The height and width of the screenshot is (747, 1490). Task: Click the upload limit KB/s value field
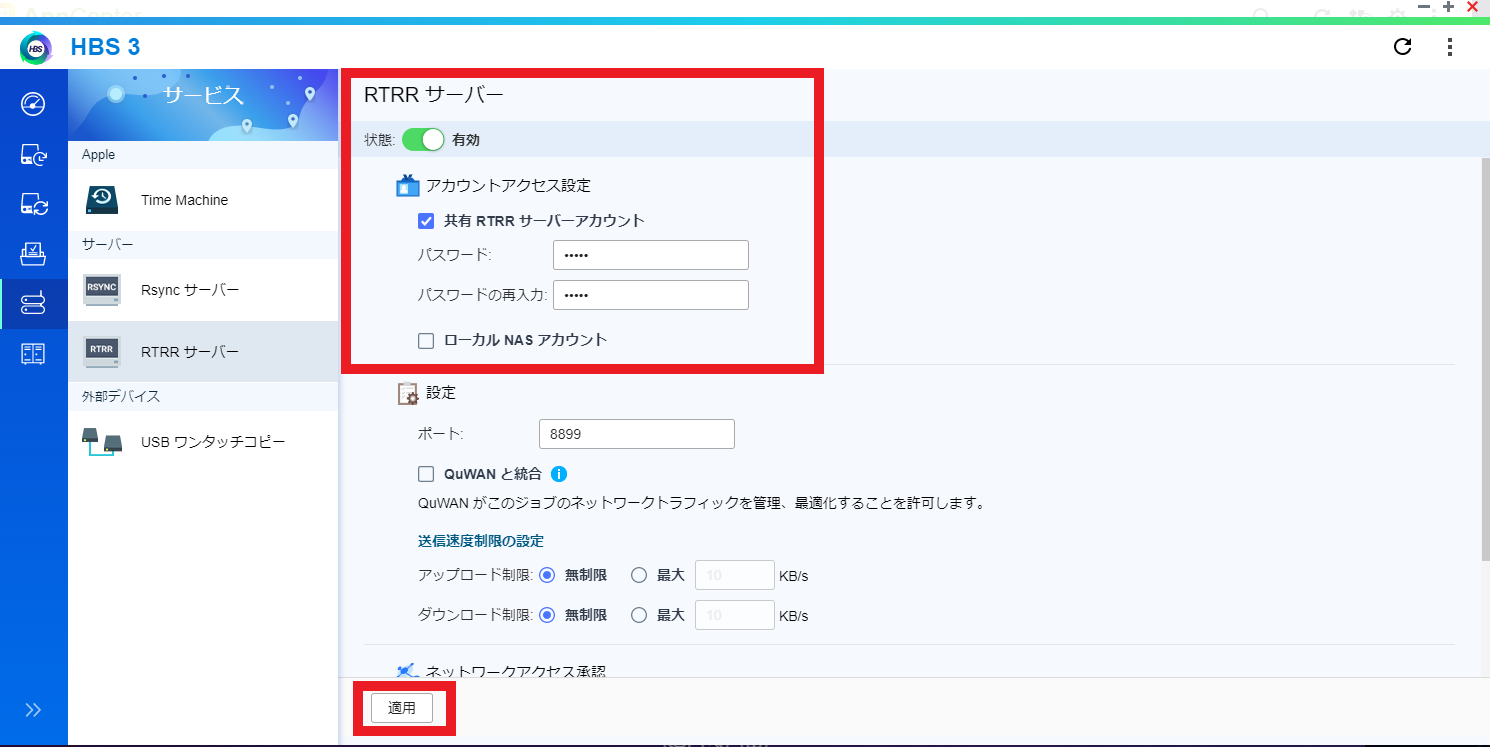tap(735, 575)
